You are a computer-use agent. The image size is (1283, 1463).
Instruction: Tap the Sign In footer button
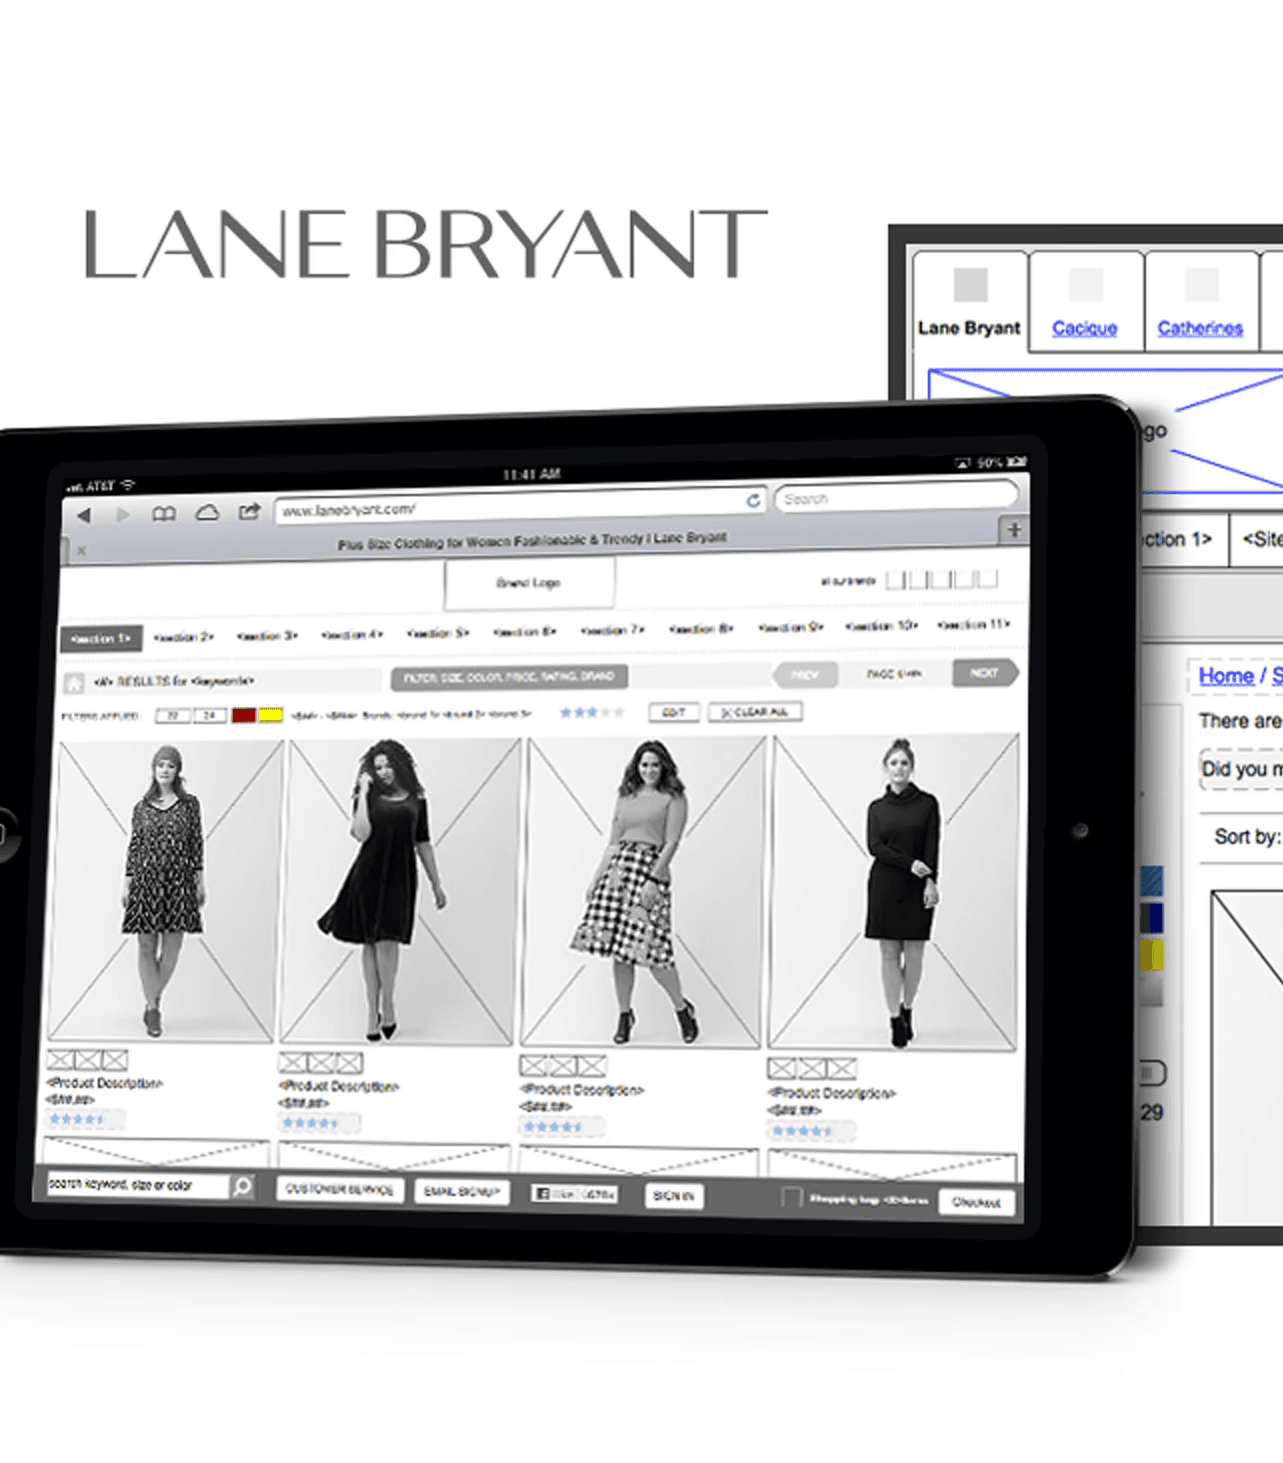coord(674,1196)
